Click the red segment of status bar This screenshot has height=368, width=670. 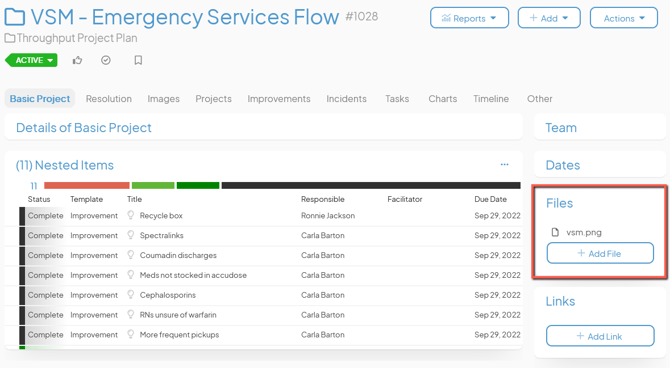87,185
